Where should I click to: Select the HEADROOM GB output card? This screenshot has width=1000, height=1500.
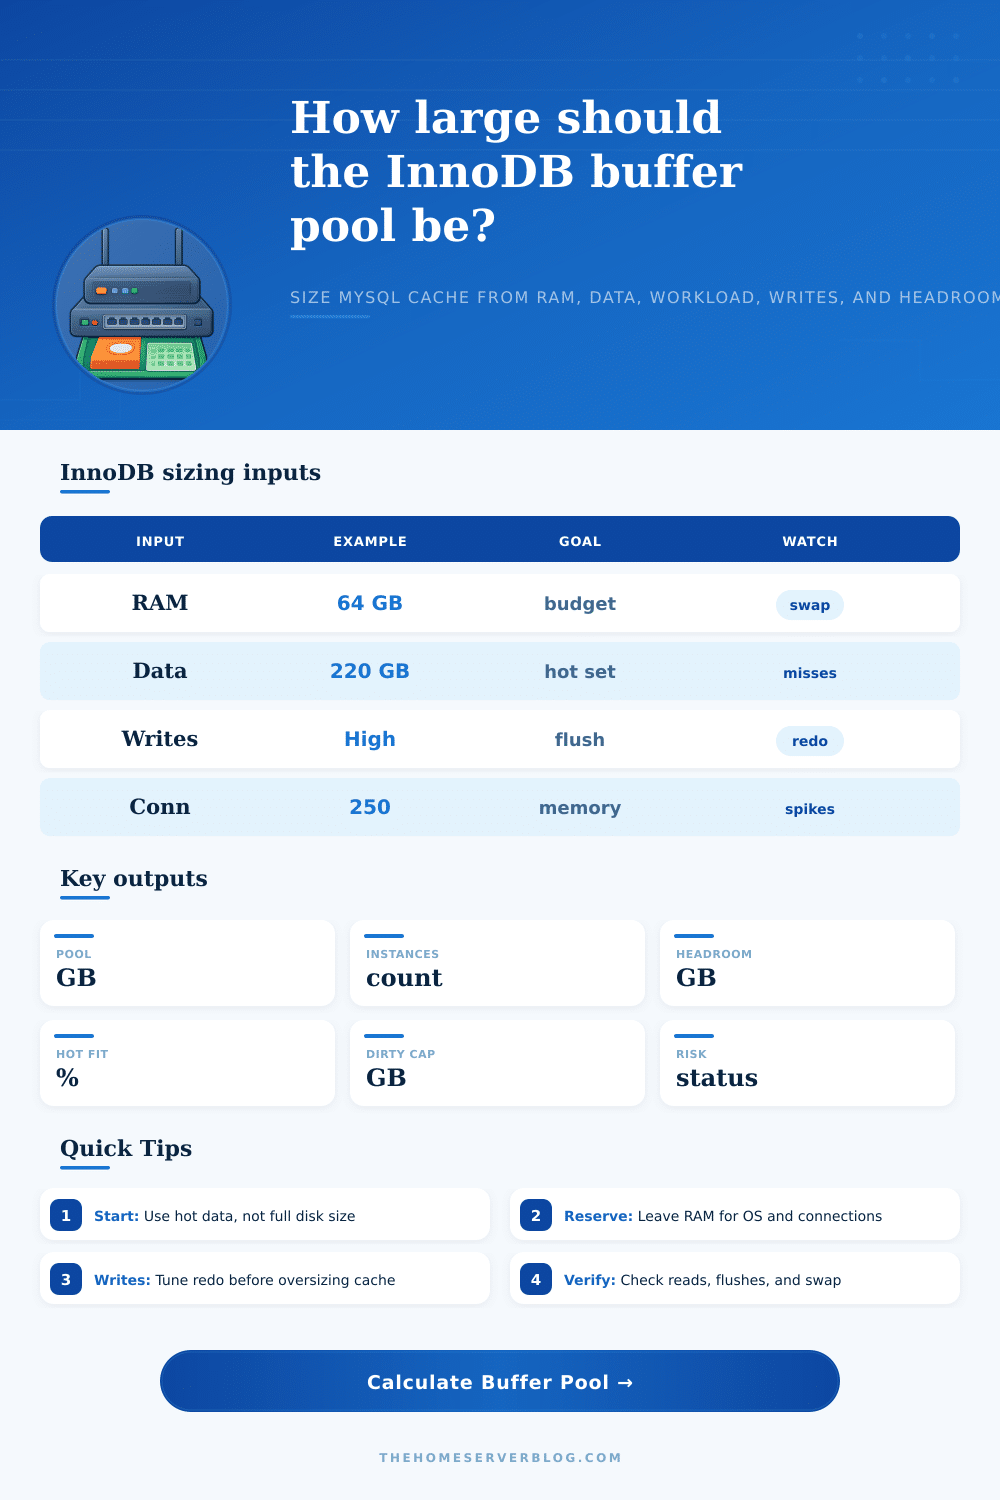click(807, 963)
